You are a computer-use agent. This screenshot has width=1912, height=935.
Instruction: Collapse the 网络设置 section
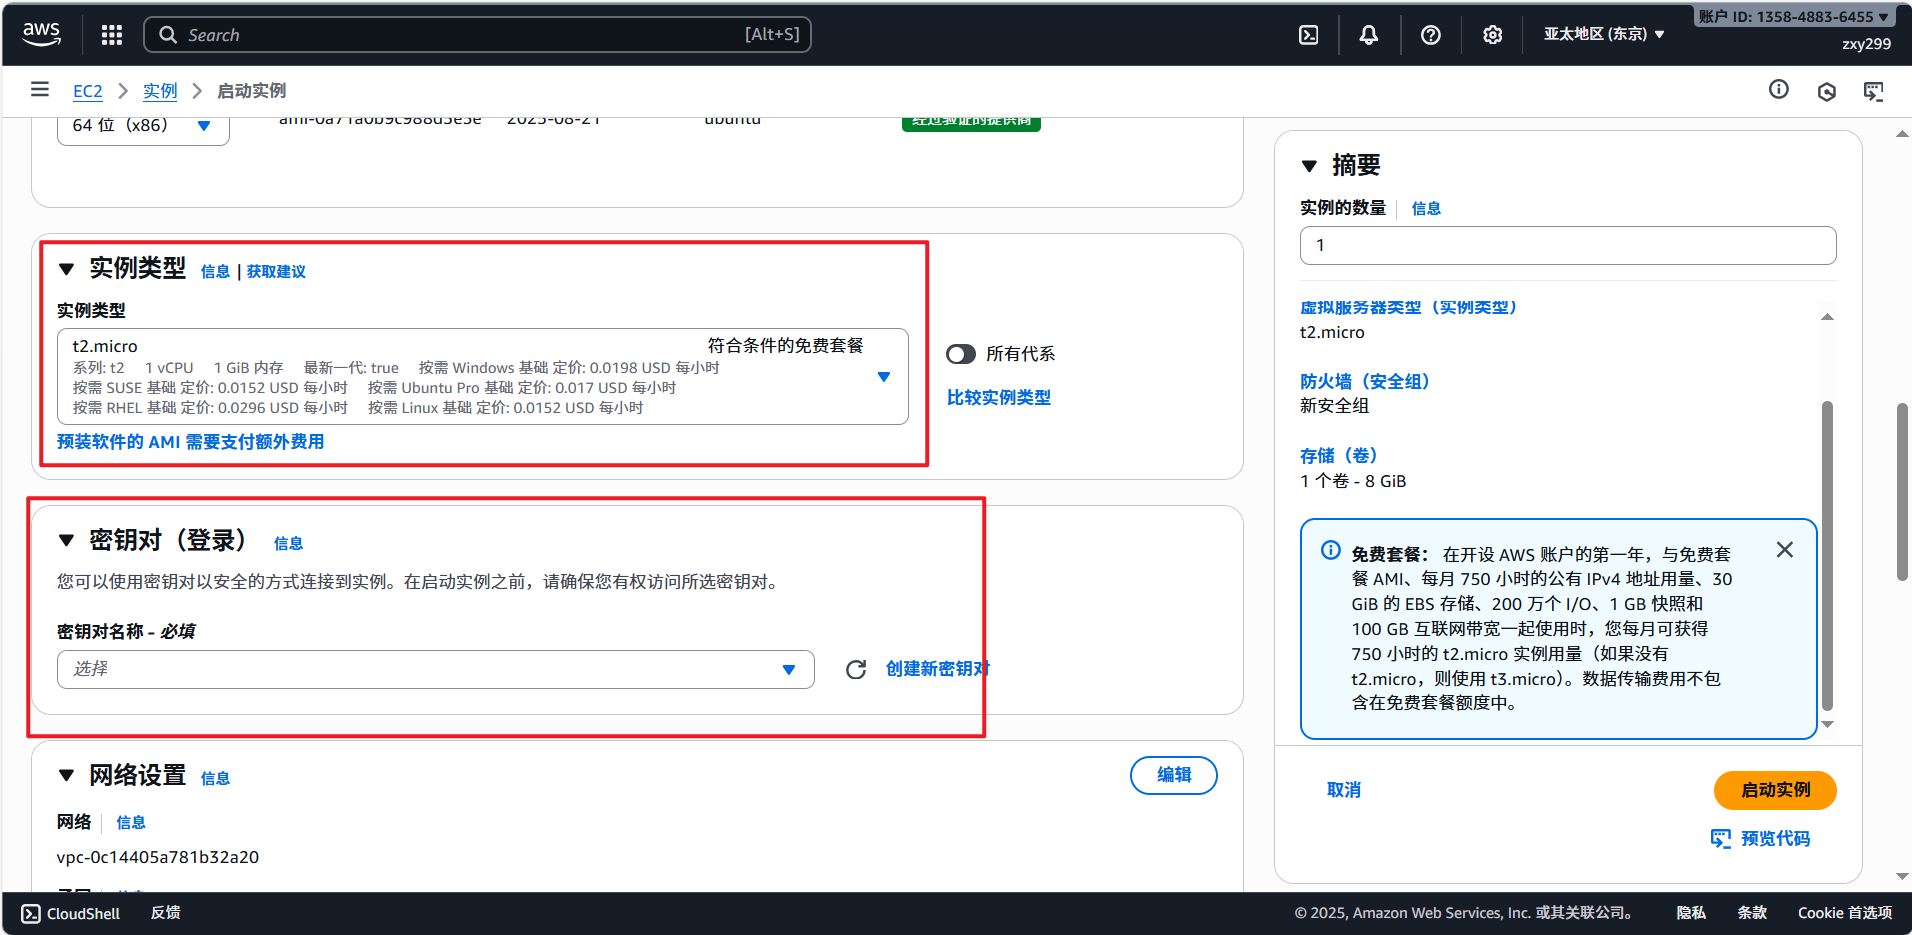click(67, 775)
